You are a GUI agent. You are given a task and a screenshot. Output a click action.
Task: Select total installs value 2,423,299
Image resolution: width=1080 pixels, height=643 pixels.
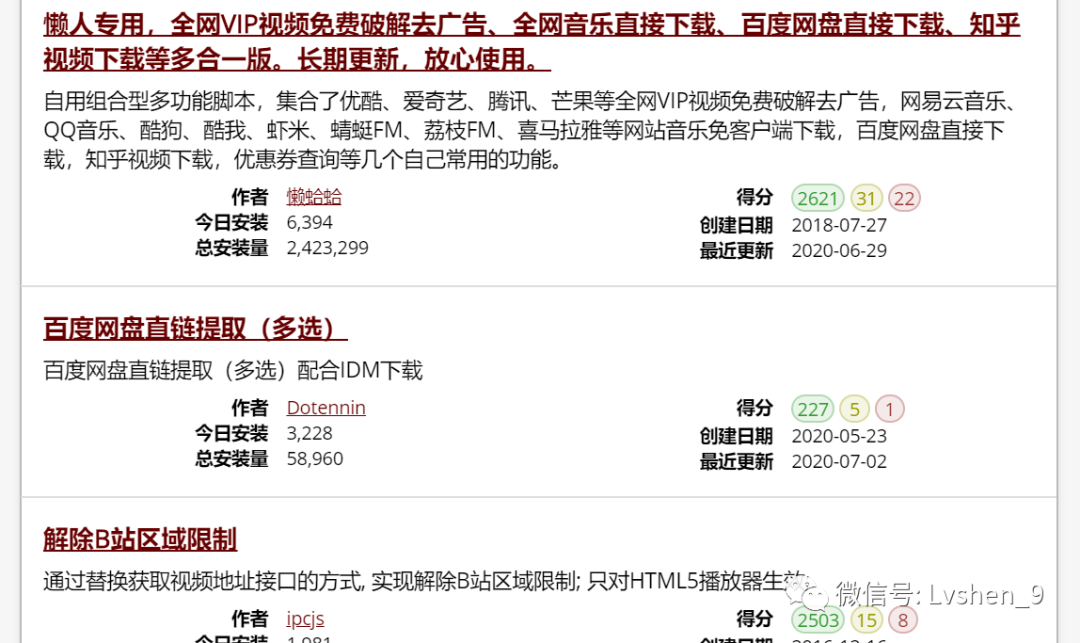(x=327, y=248)
